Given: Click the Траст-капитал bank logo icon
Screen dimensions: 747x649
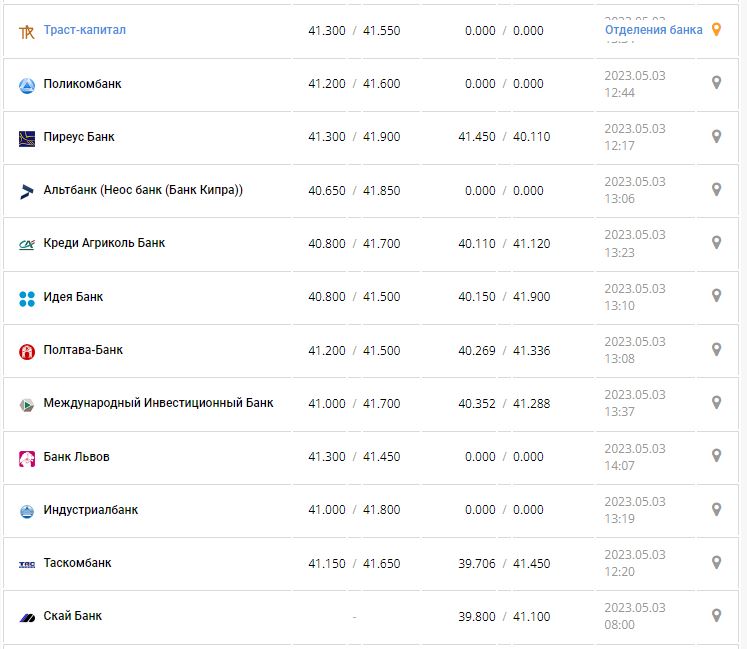Looking at the screenshot, I should pyautogui.click(x=27, y=31).
